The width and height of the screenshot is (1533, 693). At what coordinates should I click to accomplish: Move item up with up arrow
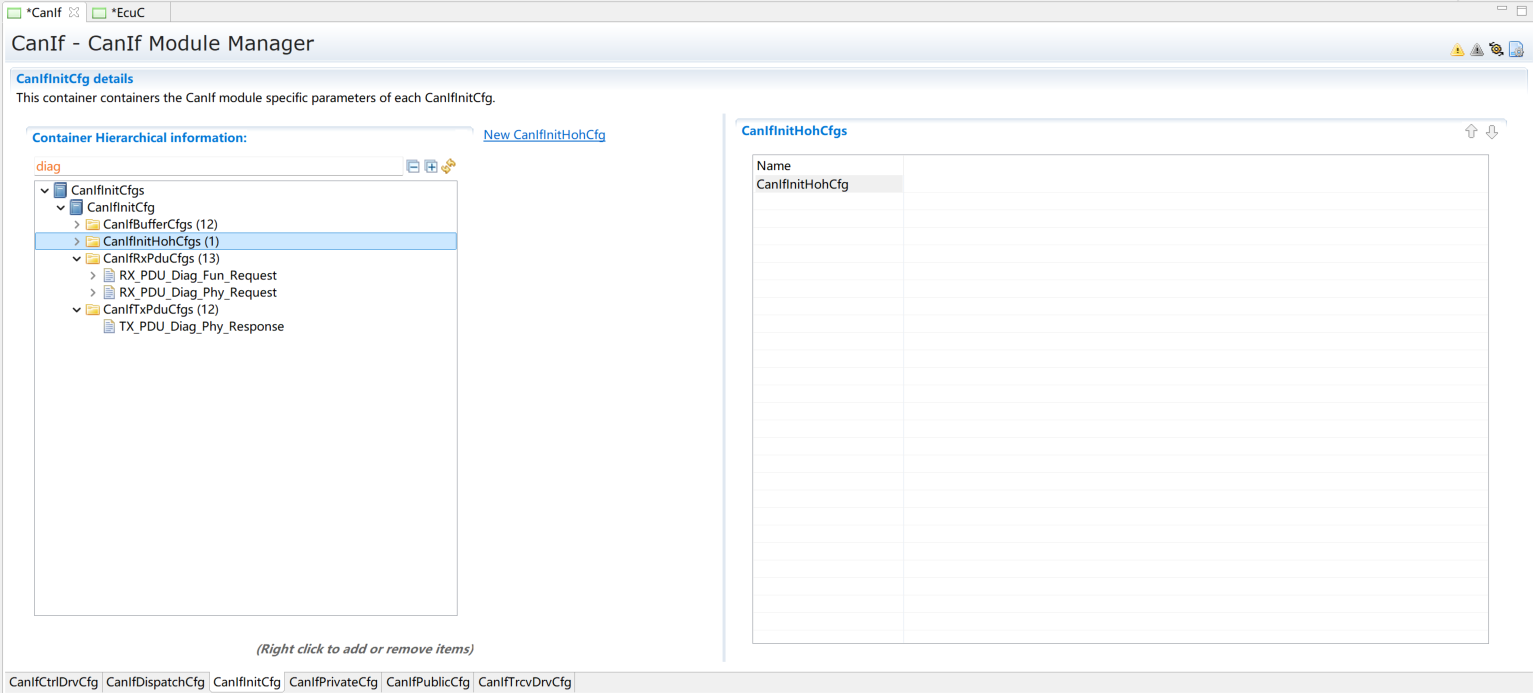[1471, 132]
